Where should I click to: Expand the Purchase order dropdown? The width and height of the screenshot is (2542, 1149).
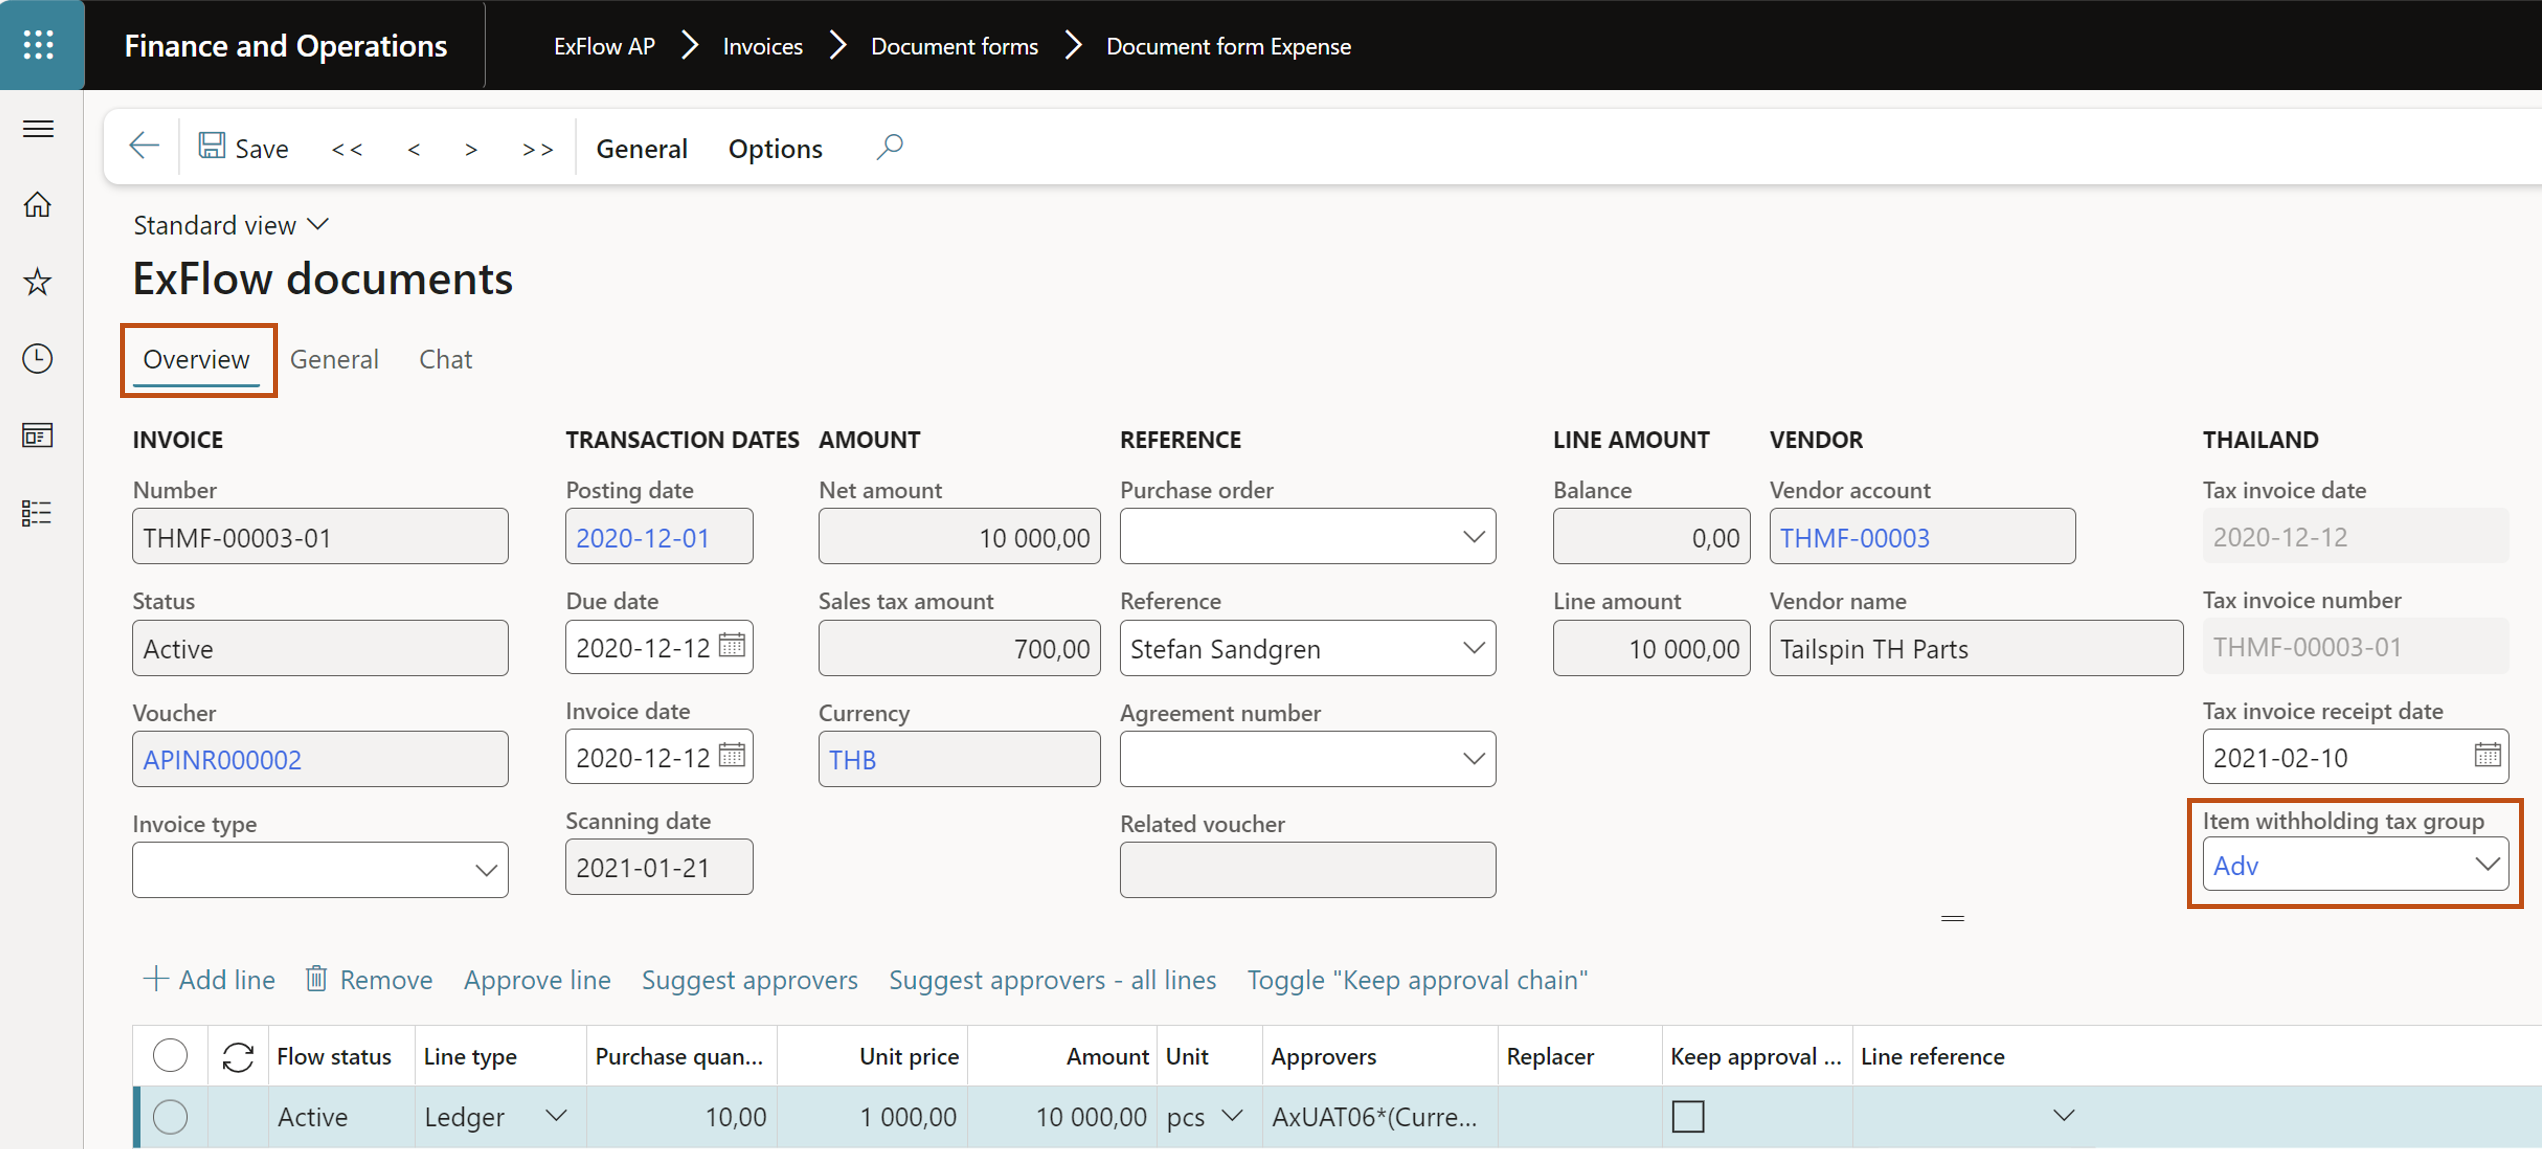tap(1473, 537)
